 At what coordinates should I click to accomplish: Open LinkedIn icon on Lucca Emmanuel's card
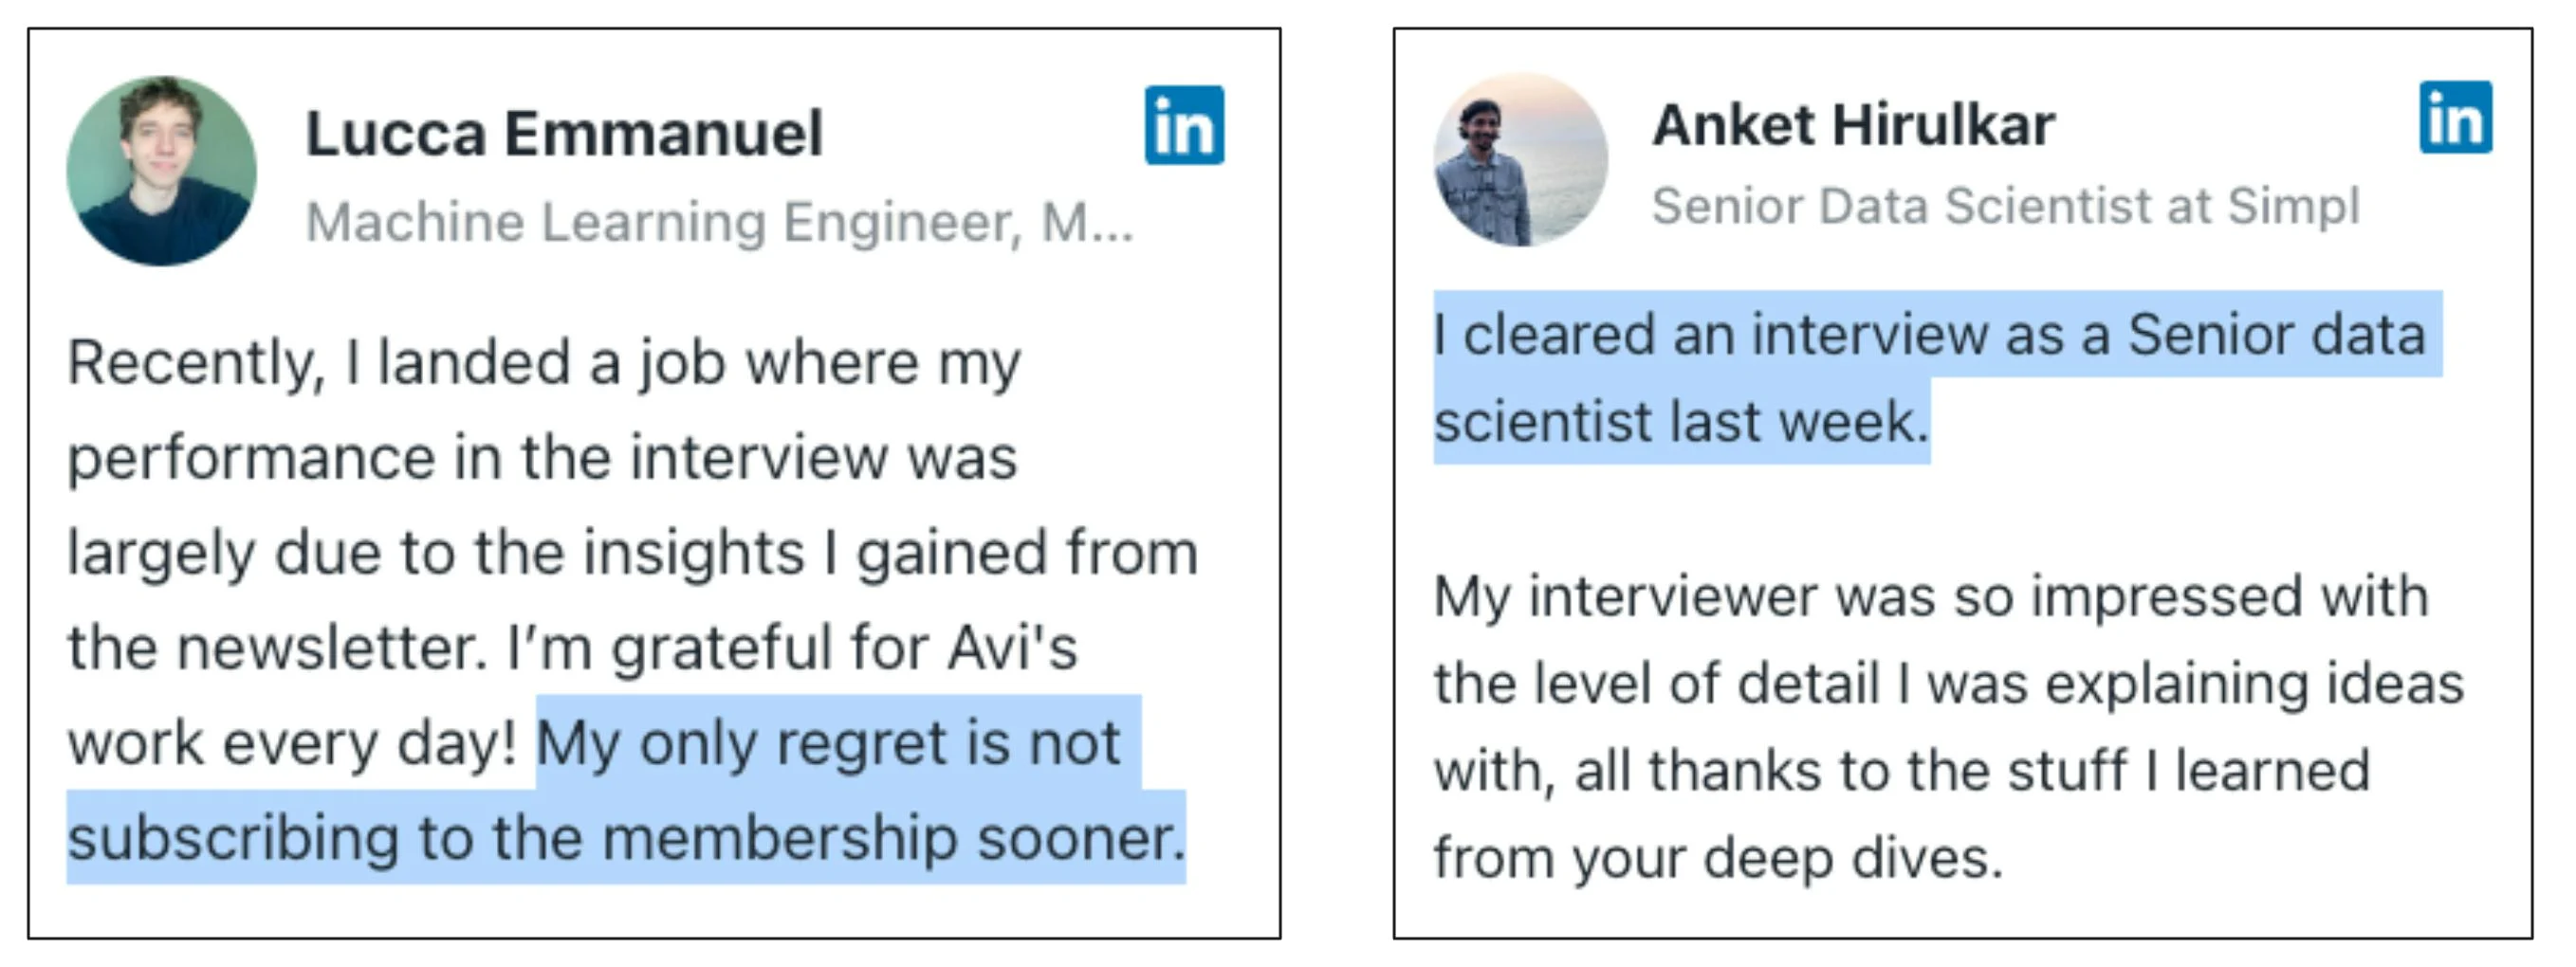[x=1184, y=125]
